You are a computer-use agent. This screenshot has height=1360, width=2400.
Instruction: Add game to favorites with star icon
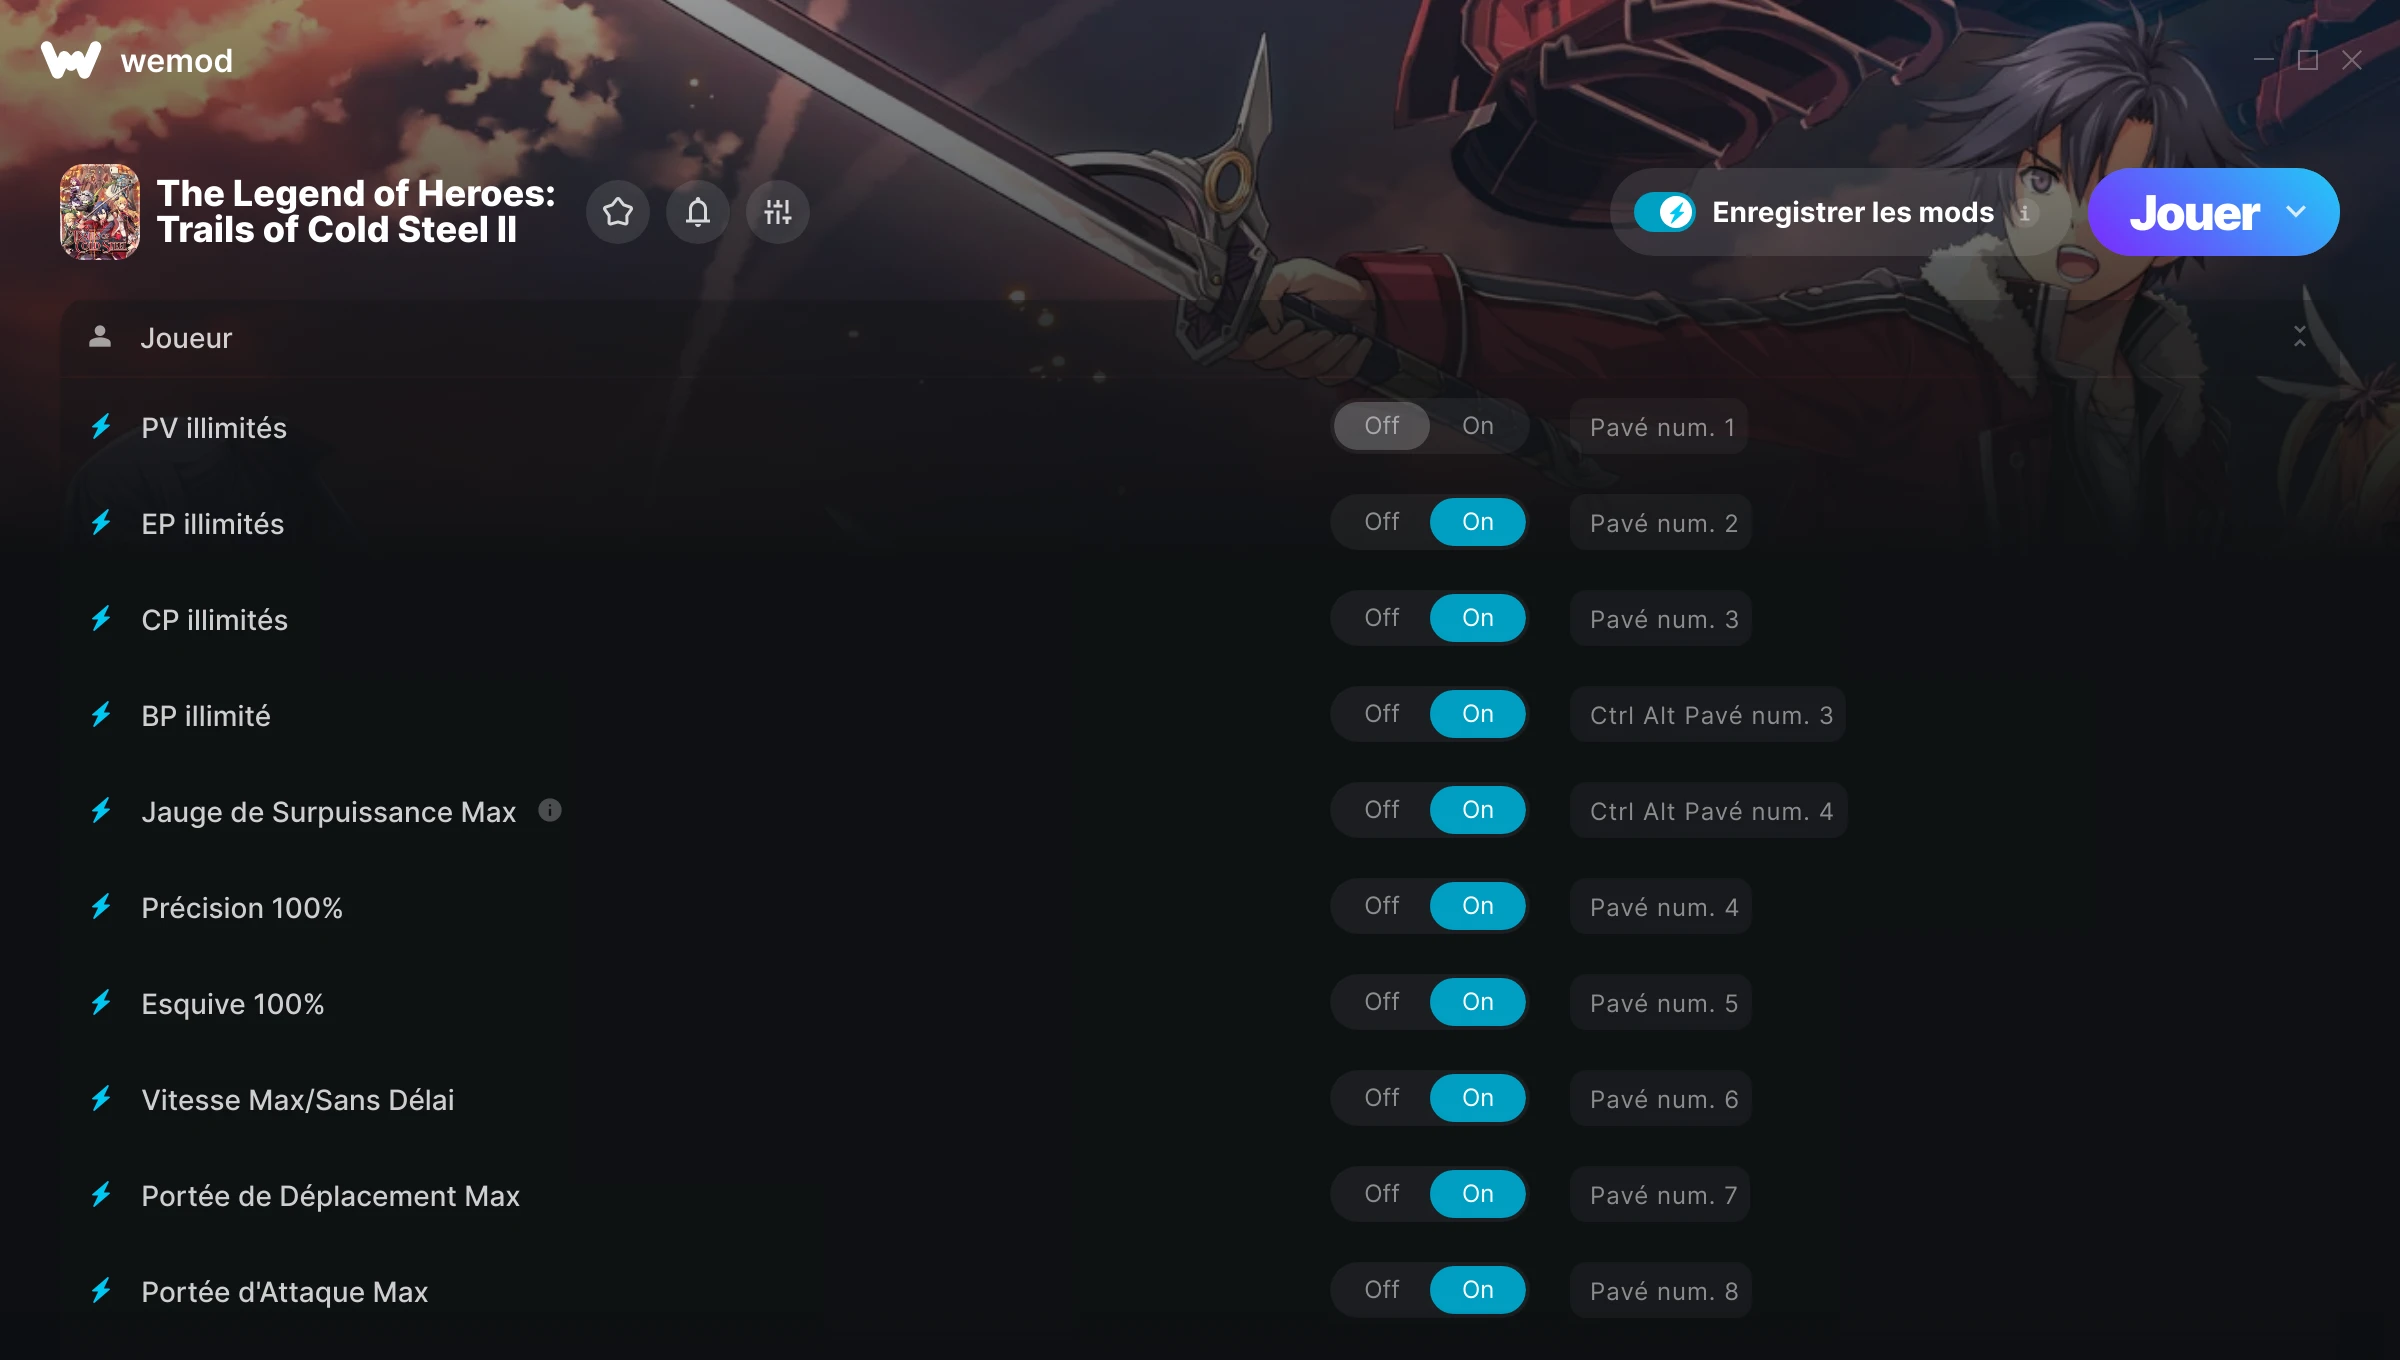pos(618,212)
